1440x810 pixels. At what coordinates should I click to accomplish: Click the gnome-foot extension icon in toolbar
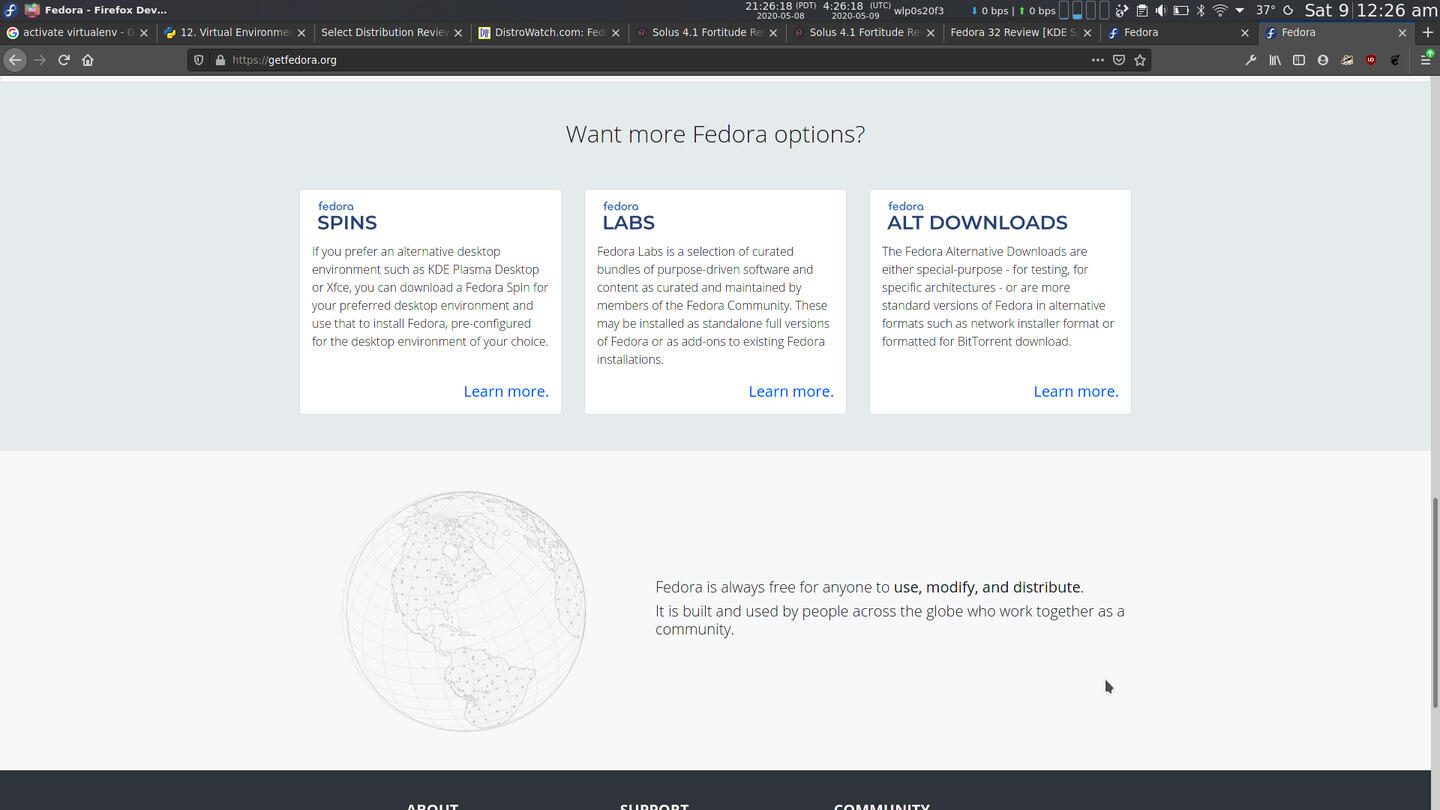tap(1395, 60)
